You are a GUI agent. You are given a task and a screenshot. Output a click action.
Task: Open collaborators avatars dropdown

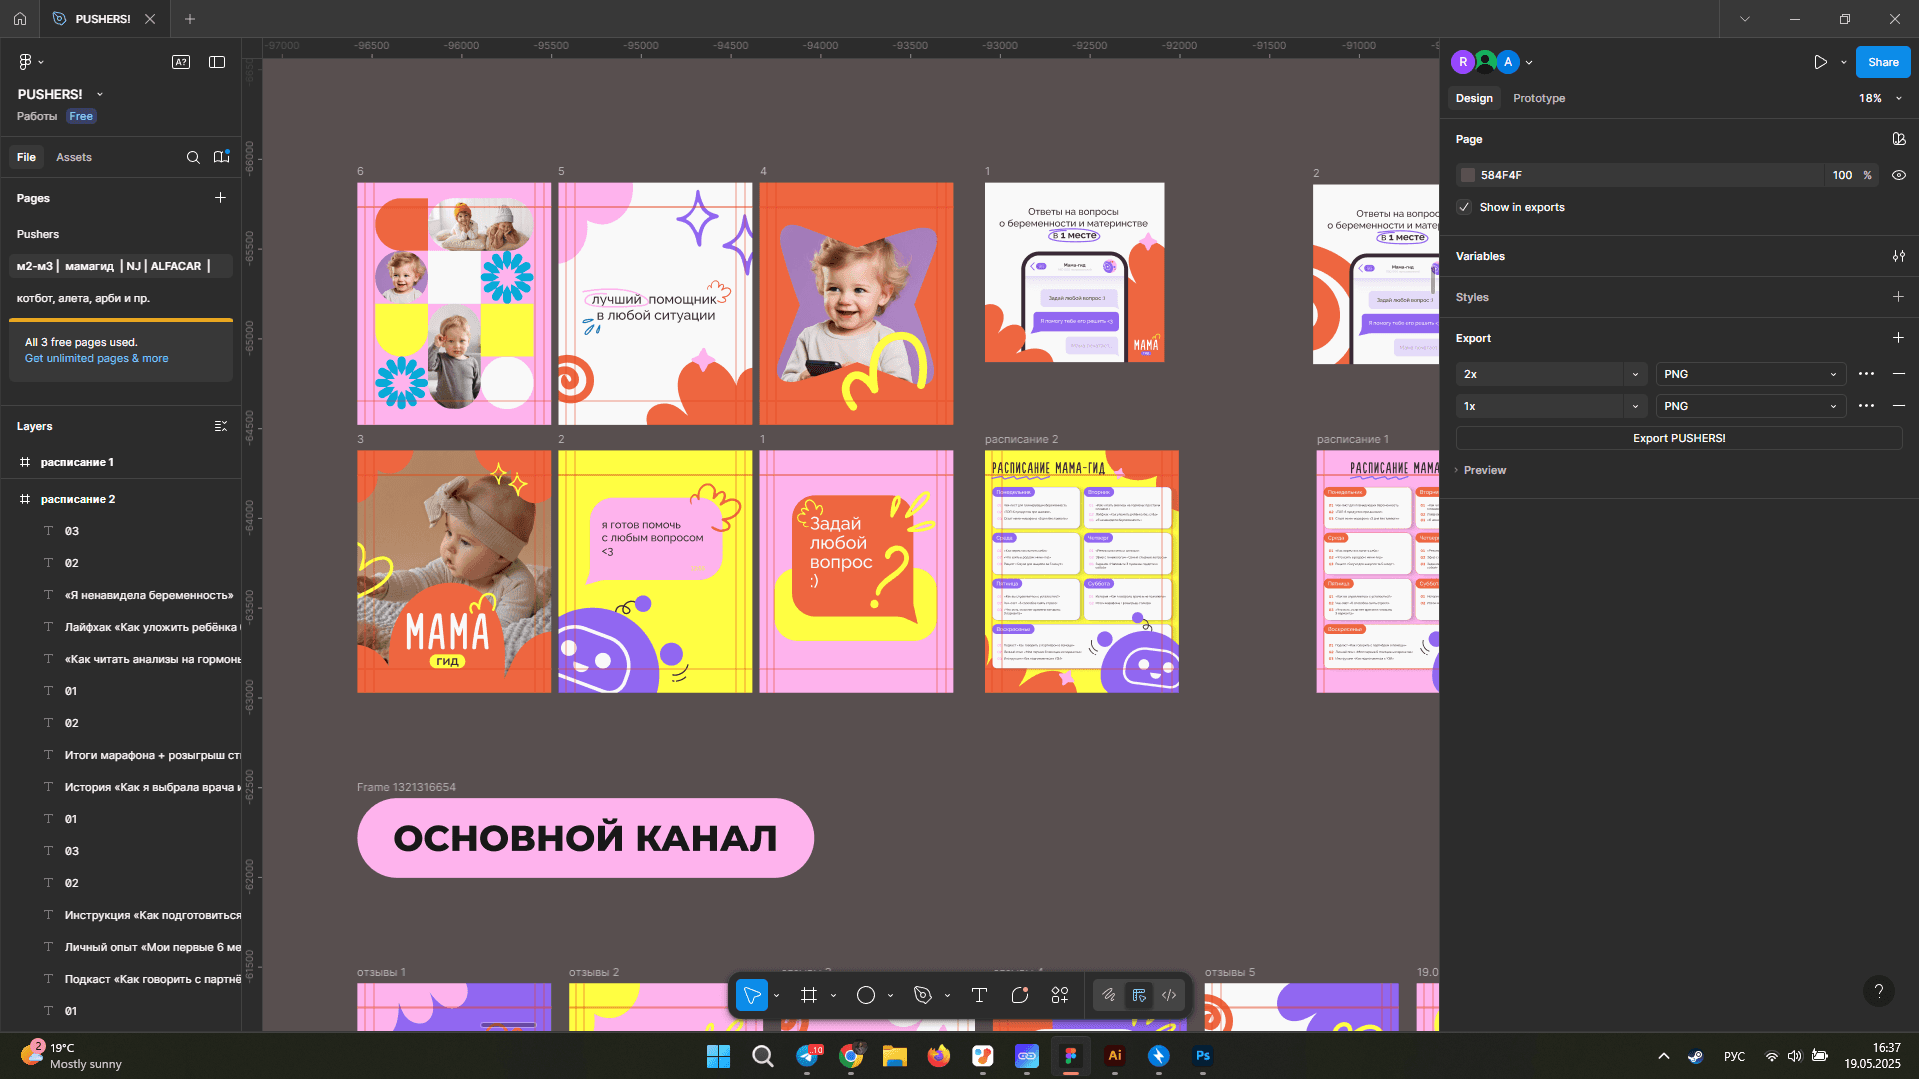(x=1529, y=62)
